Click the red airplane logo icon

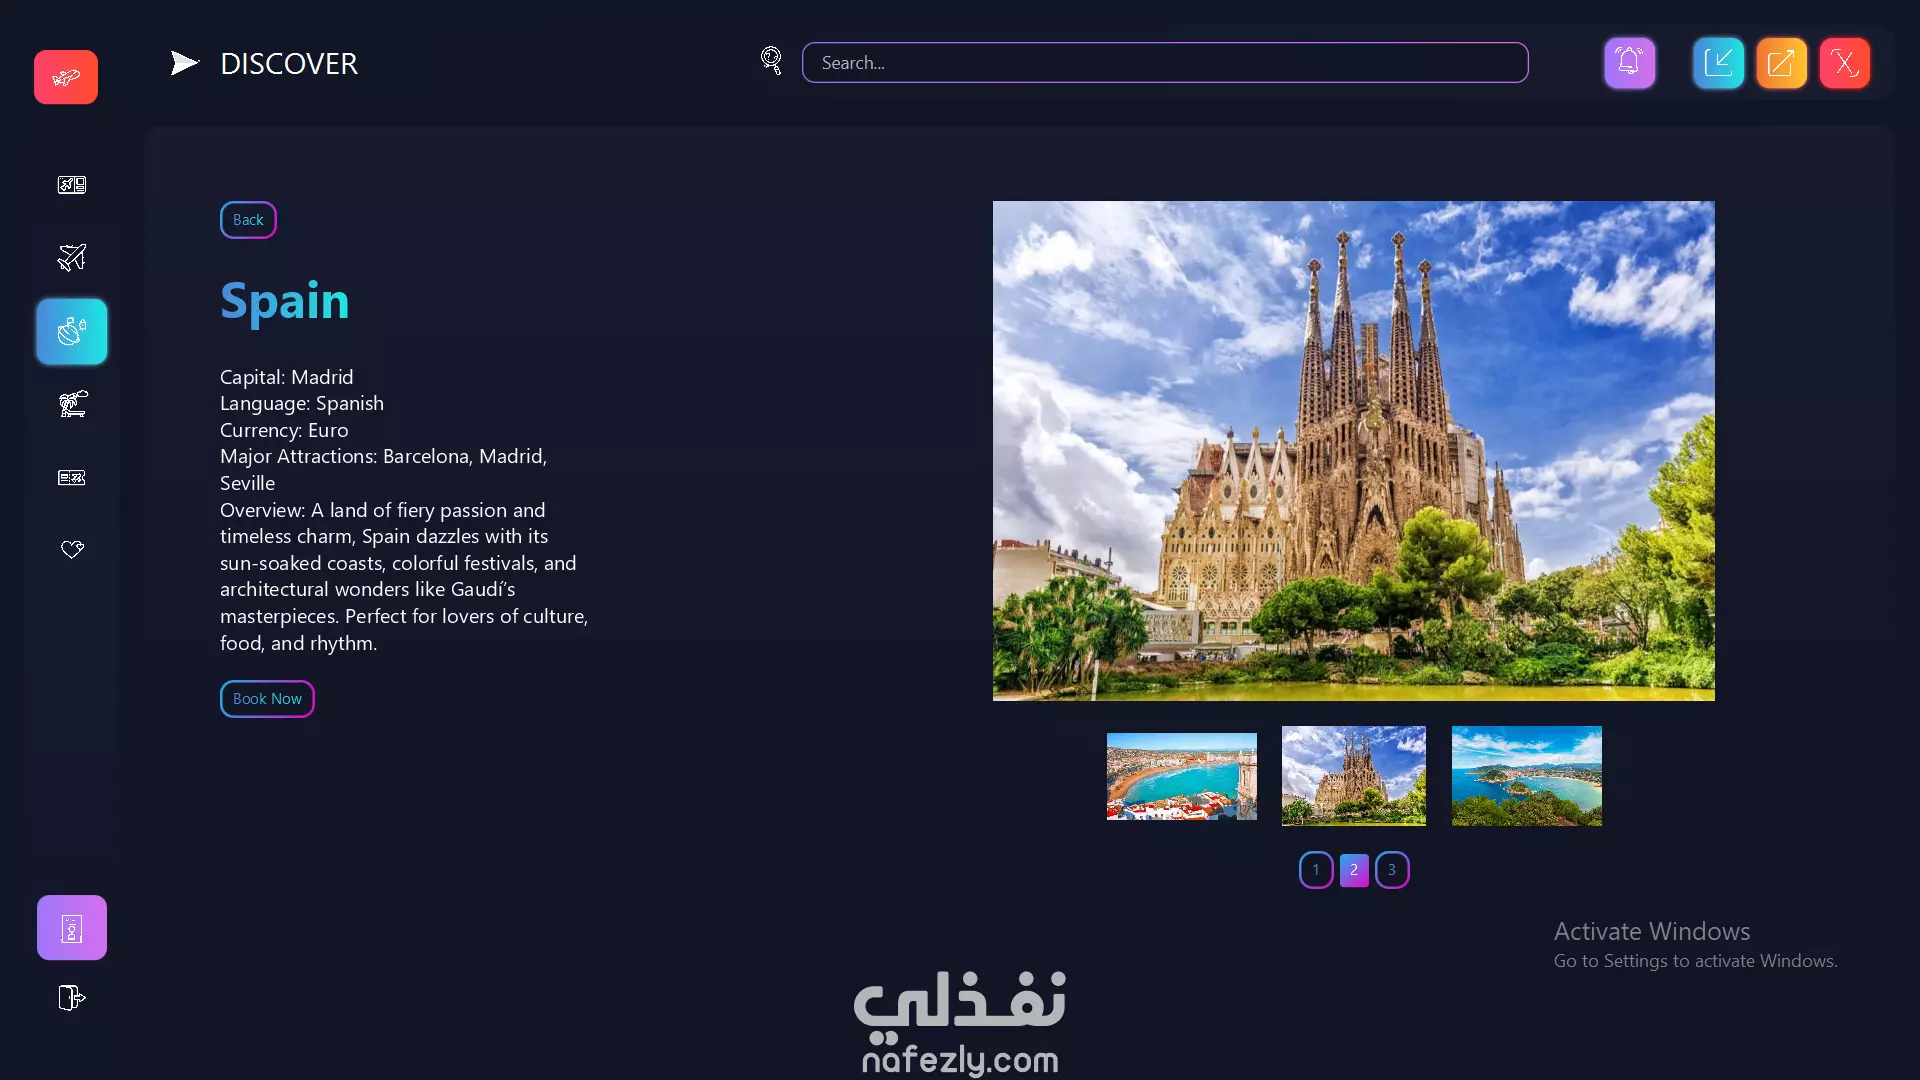coord(66,77)
